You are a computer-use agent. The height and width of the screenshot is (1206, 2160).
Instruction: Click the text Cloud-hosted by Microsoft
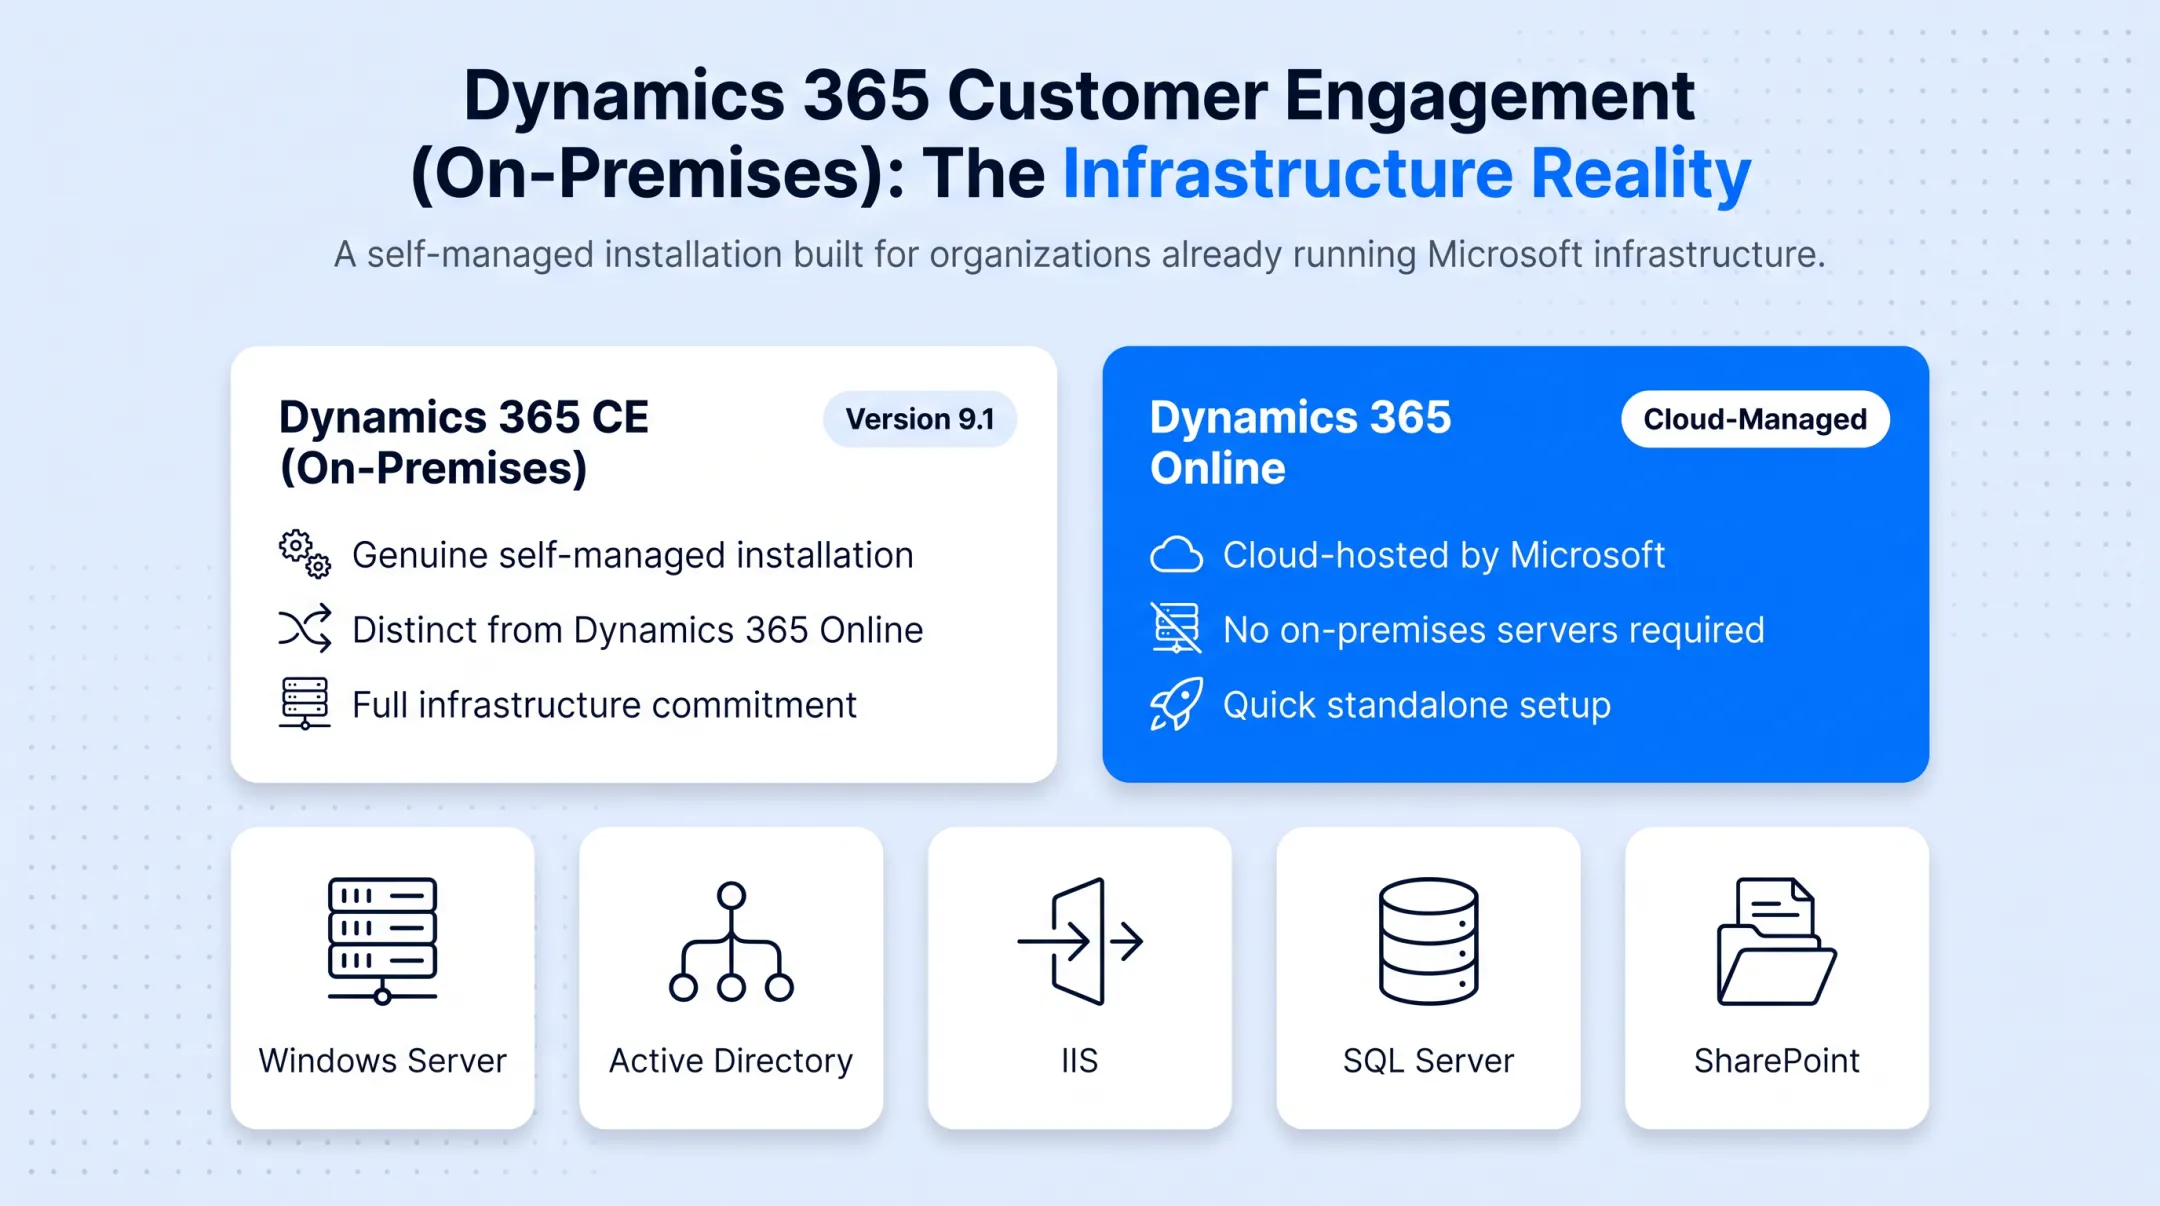coord(1444,555)
